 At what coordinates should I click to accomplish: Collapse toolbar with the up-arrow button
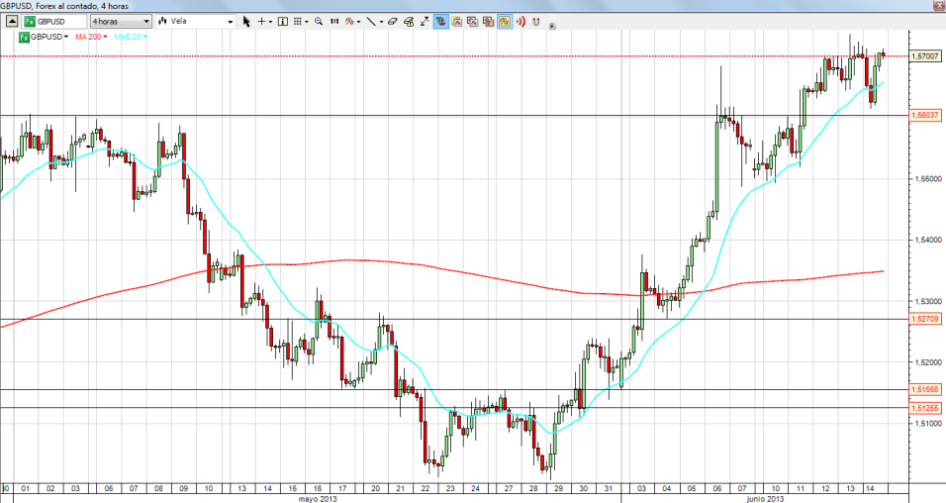tap(10, 20)
